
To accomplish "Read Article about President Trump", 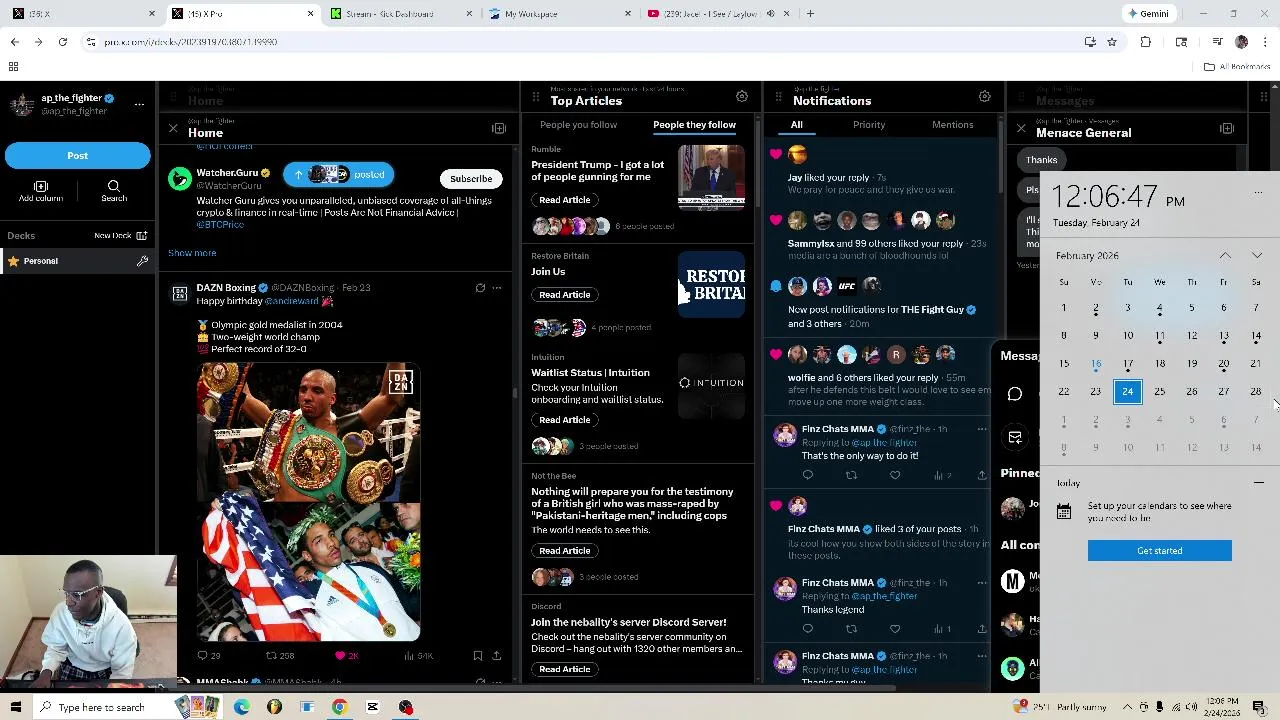I will (x=565, y=200).
